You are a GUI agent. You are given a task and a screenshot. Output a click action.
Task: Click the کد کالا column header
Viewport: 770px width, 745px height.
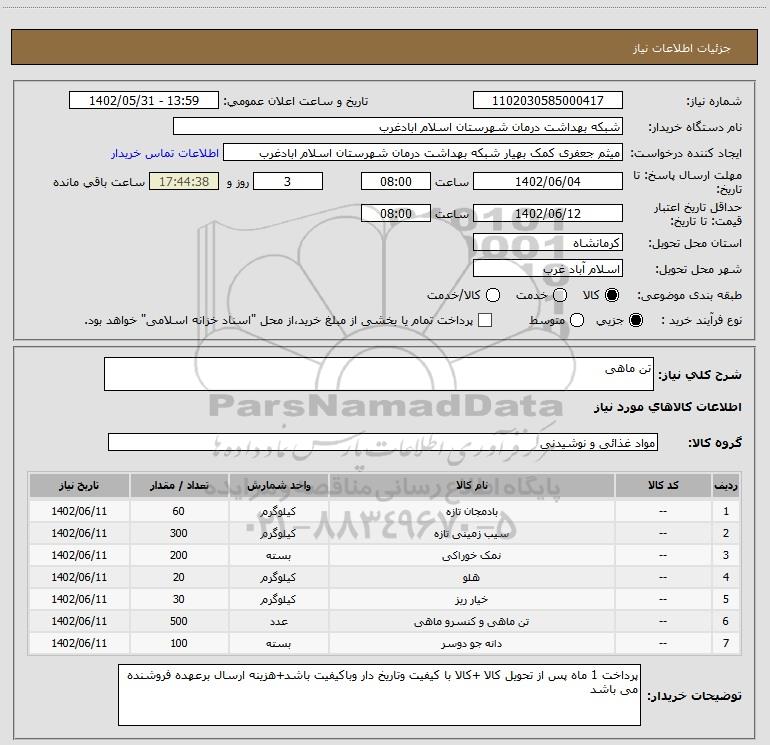663,485
